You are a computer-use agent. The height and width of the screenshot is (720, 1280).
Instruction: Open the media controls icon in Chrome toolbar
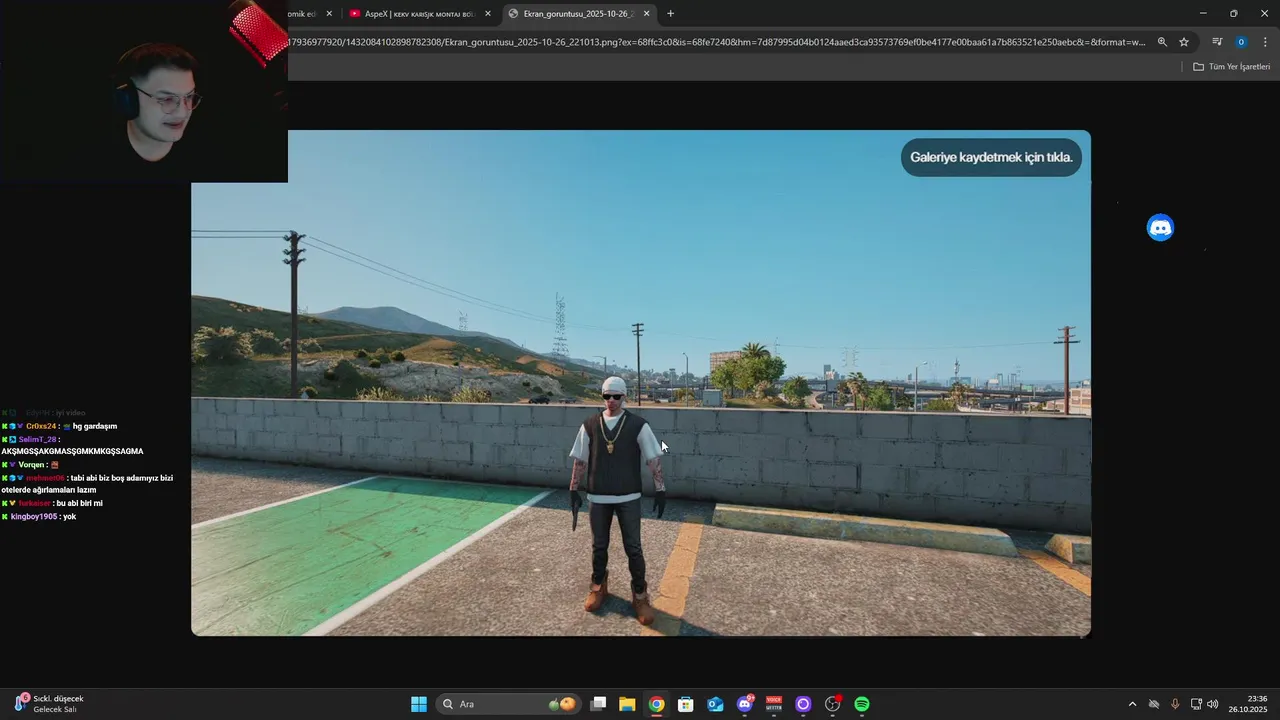pos(1217,42)
